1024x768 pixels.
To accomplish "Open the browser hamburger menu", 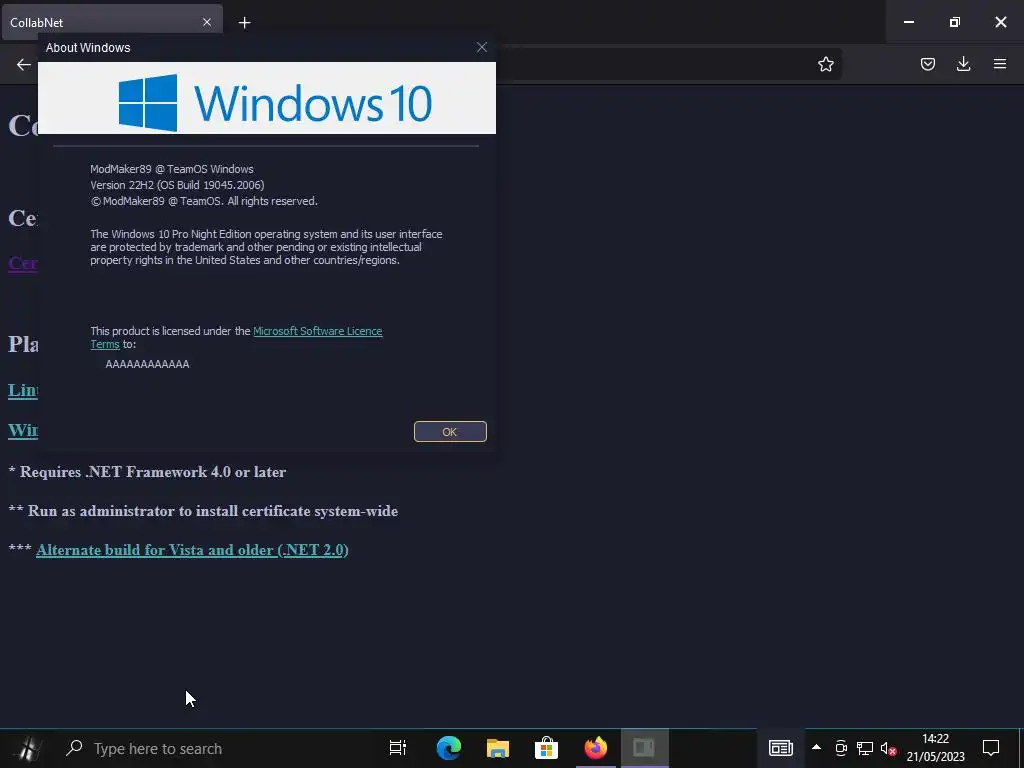I will click(1000, 64).
